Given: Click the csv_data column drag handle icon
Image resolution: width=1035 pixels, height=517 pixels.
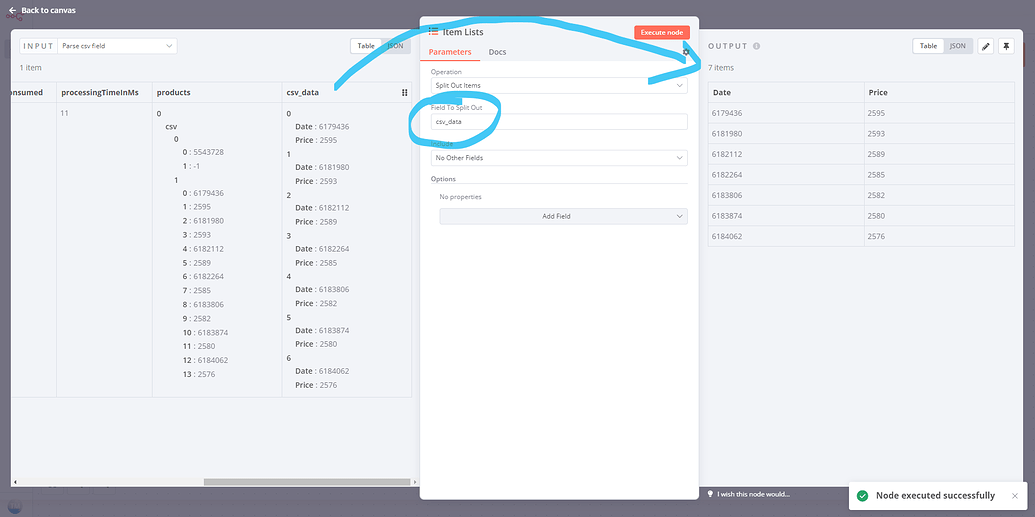Looking at the screenshot, I should coord(405,93).
